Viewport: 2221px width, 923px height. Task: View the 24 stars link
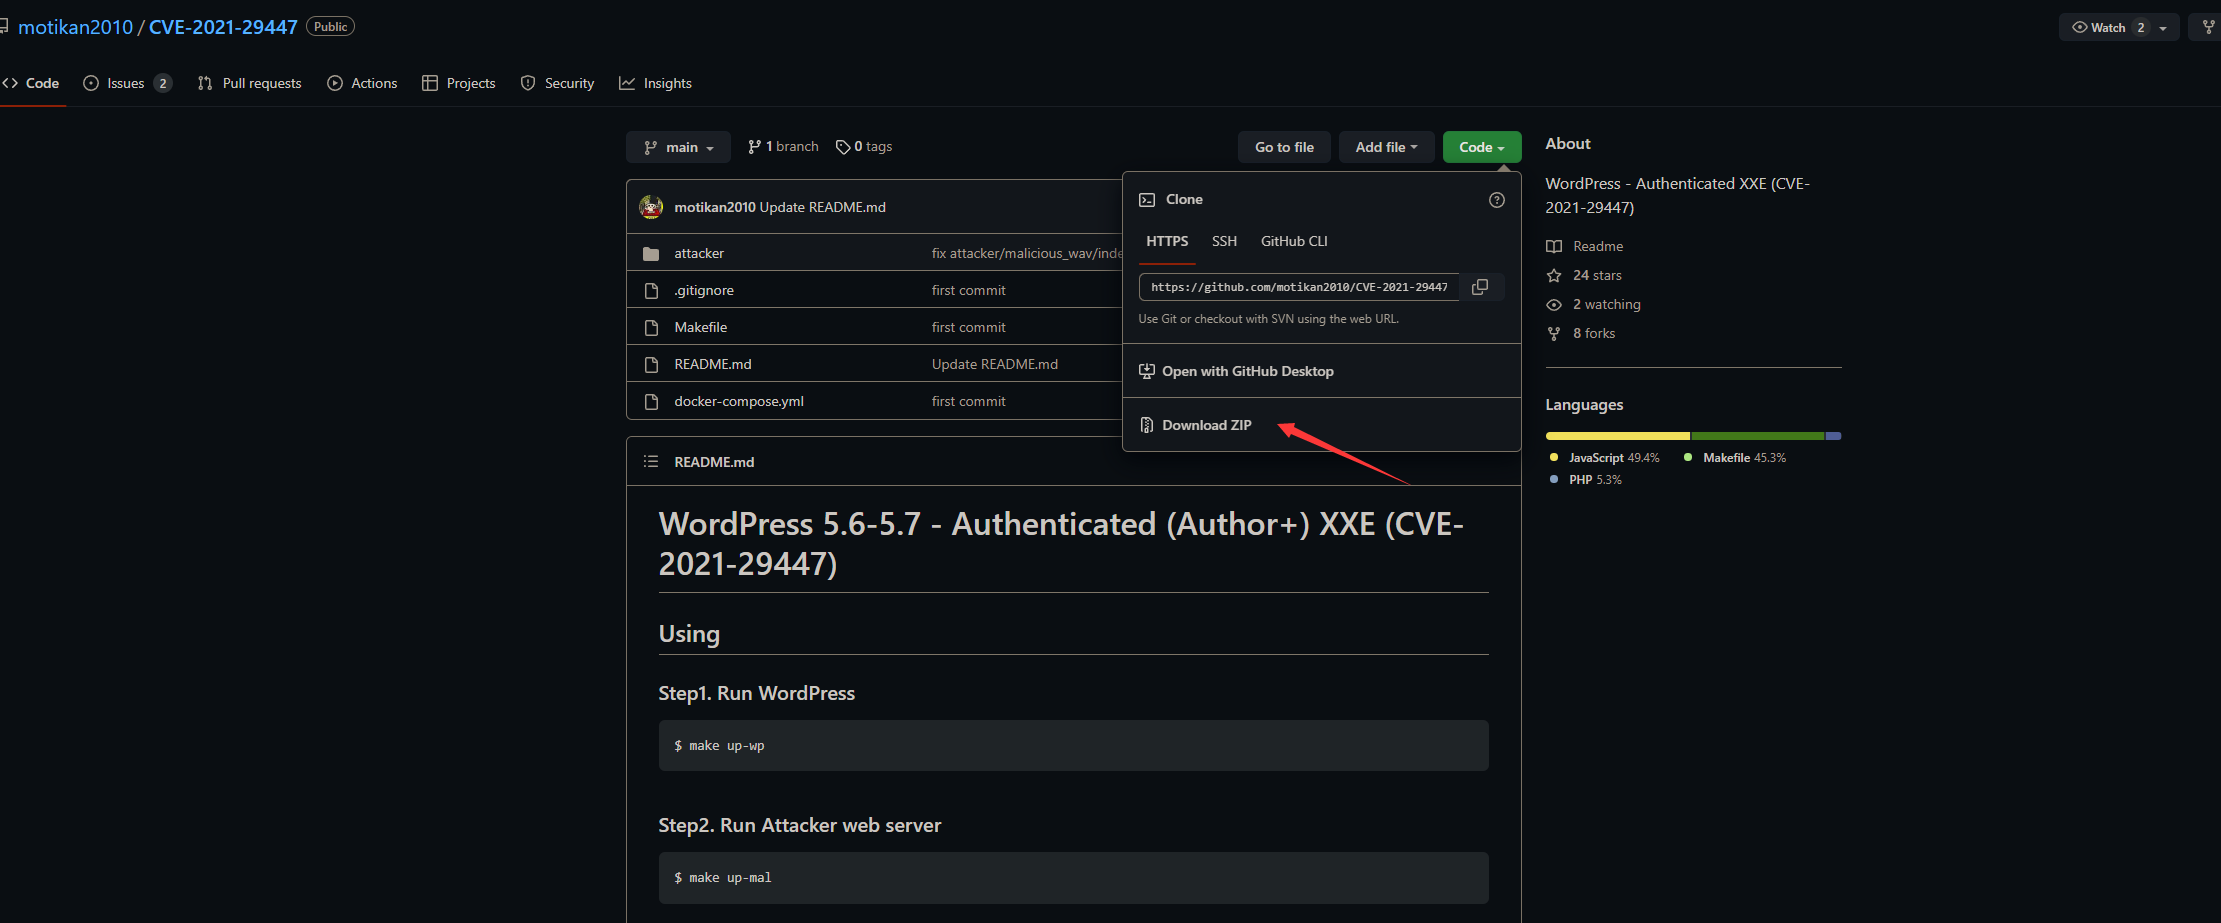tap(1597, 275)
